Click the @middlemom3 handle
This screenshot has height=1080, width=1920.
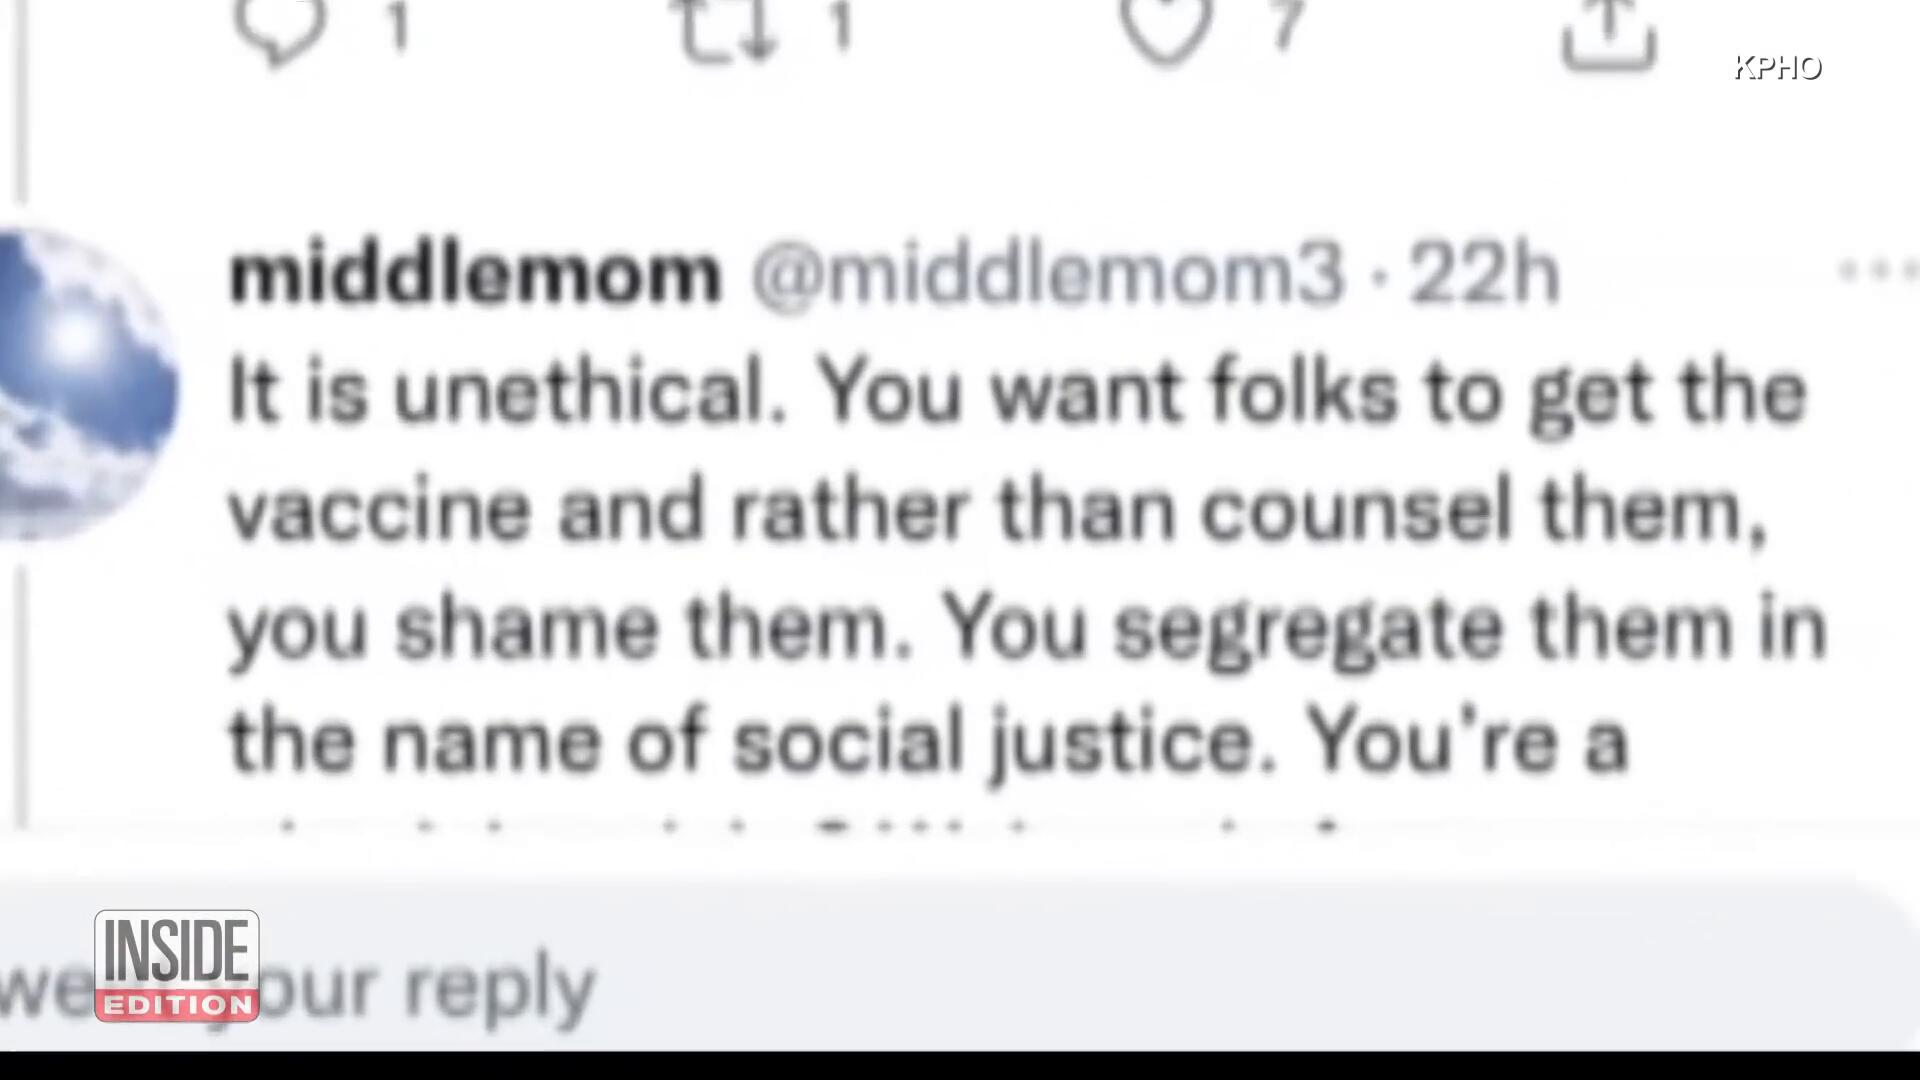[1047, 275]
